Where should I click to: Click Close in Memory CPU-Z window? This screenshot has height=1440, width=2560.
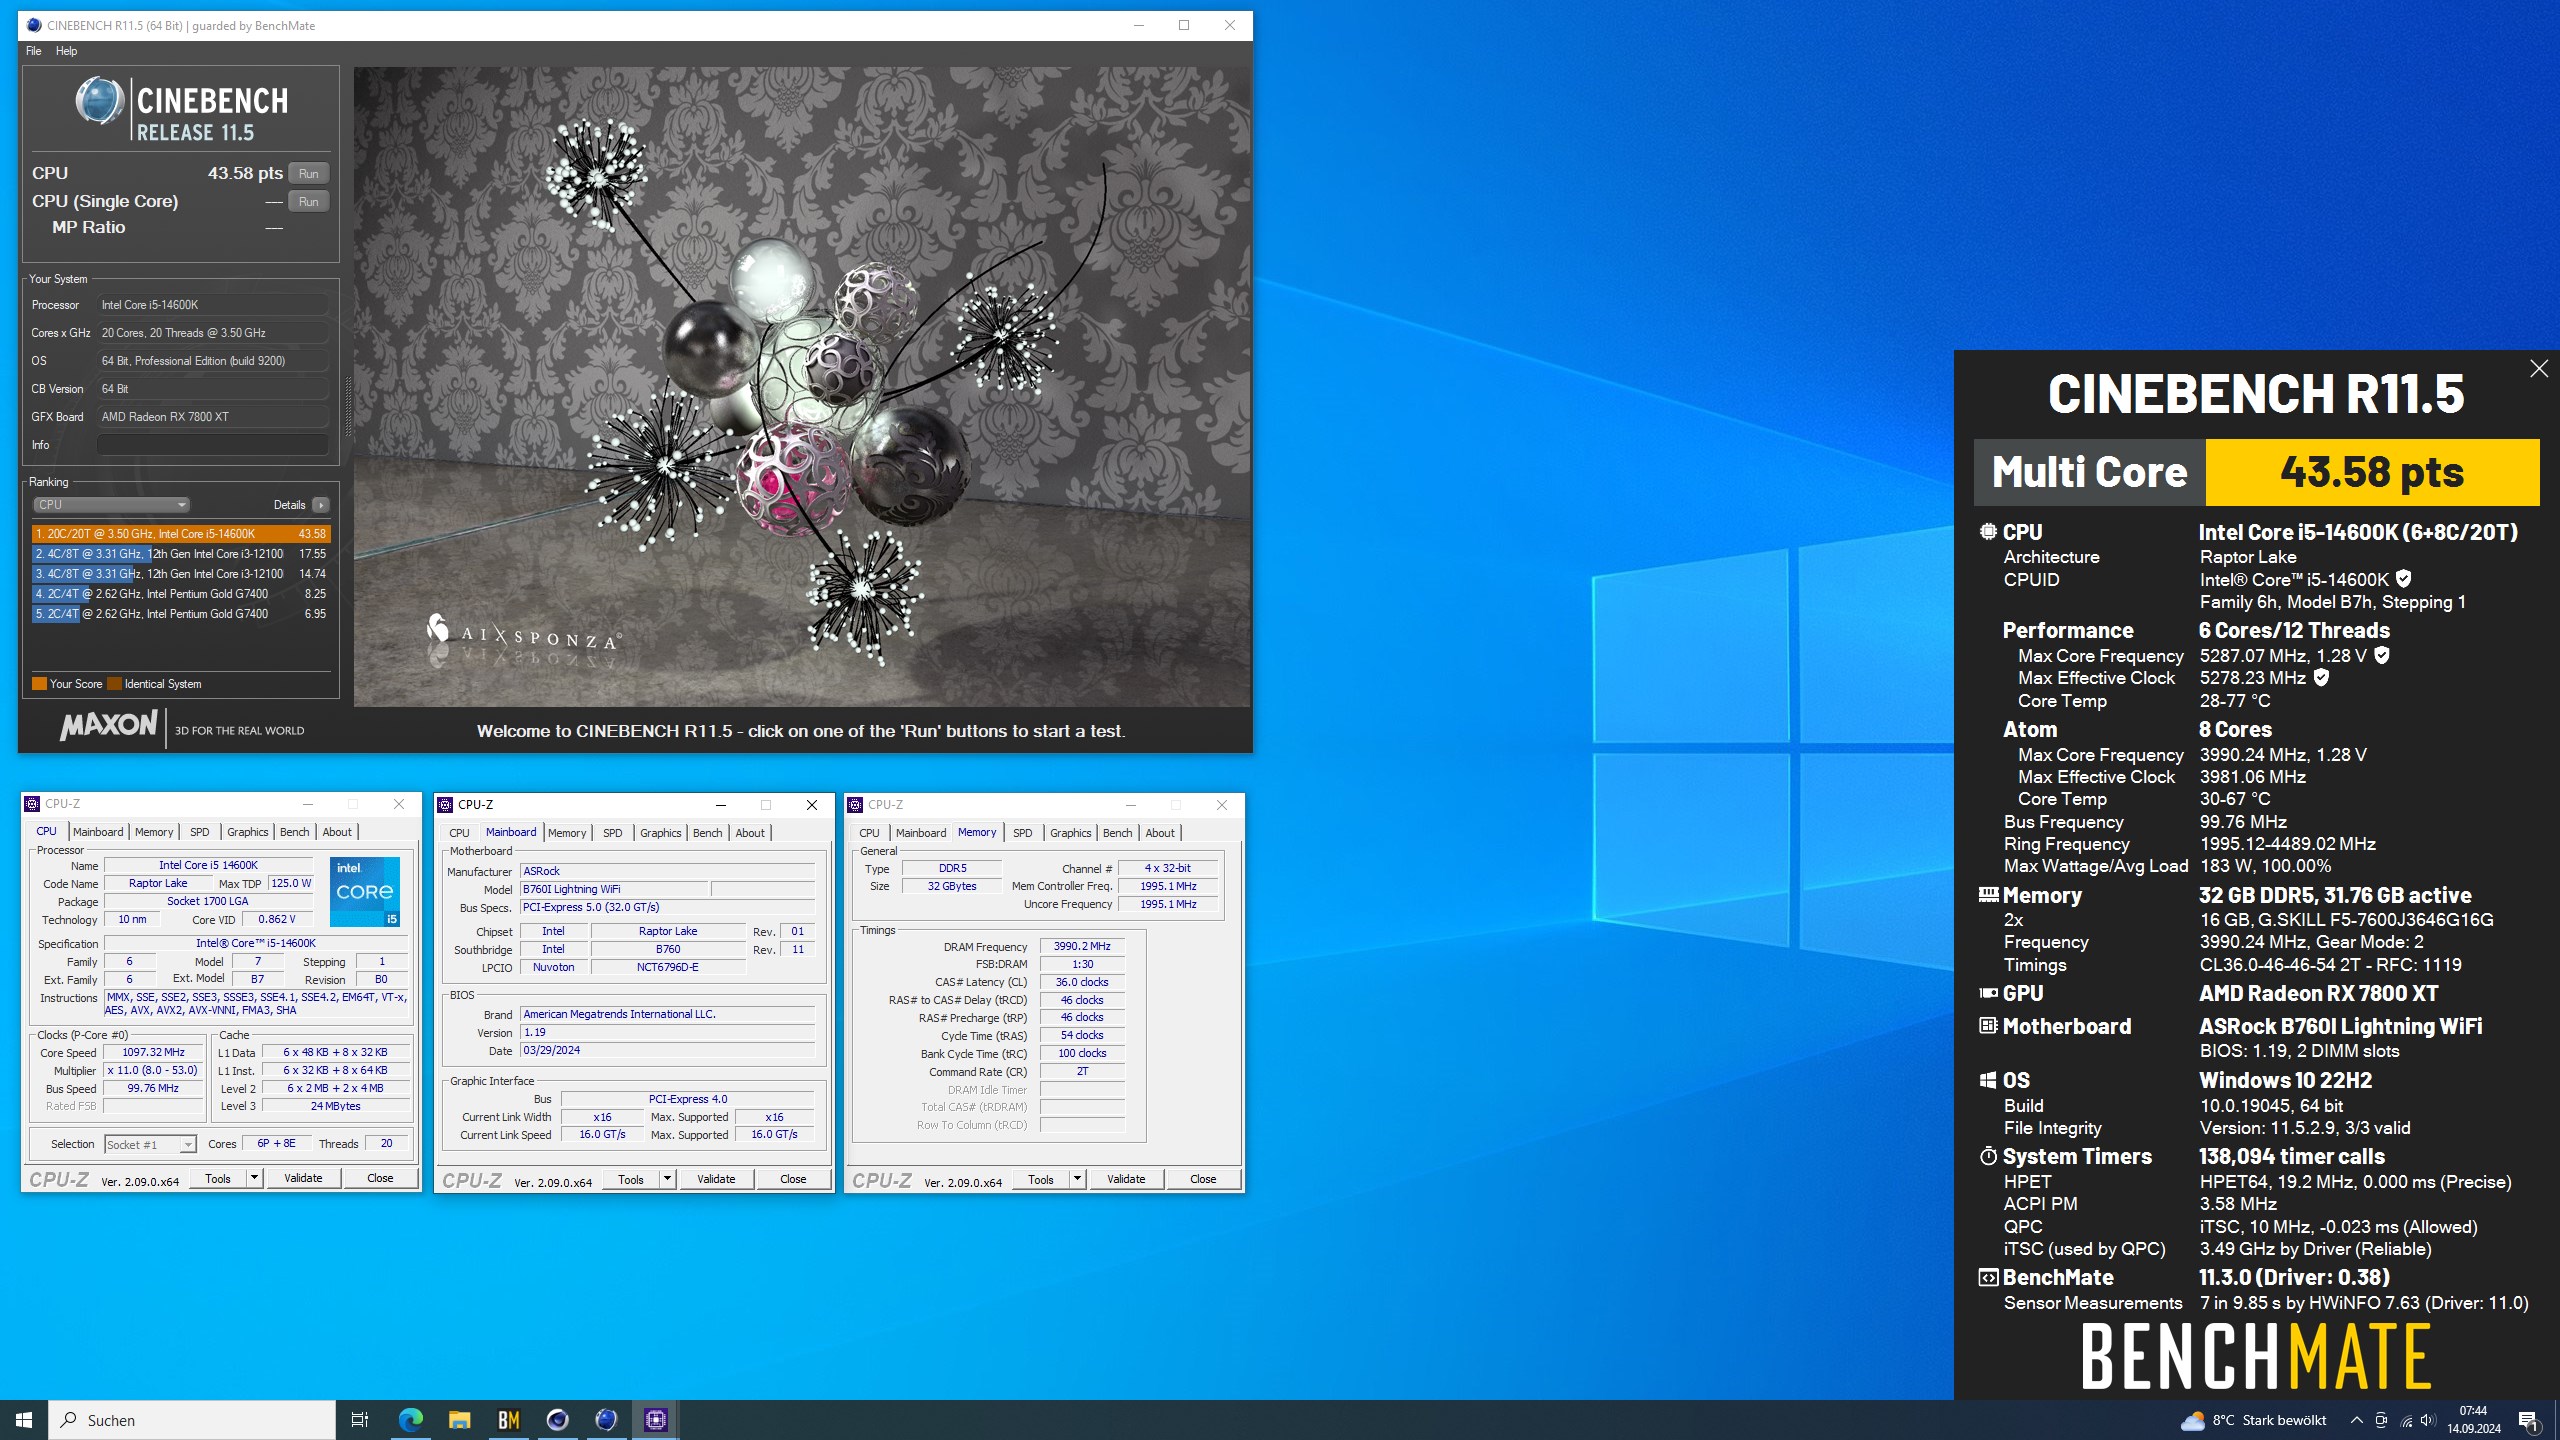(1203, 1179)
